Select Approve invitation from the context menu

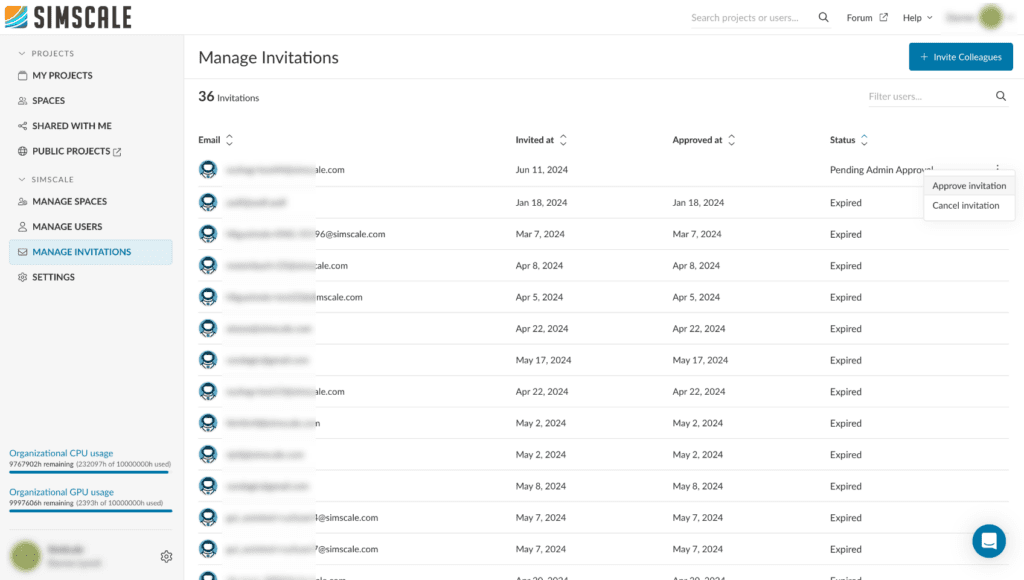pos(968,185)
